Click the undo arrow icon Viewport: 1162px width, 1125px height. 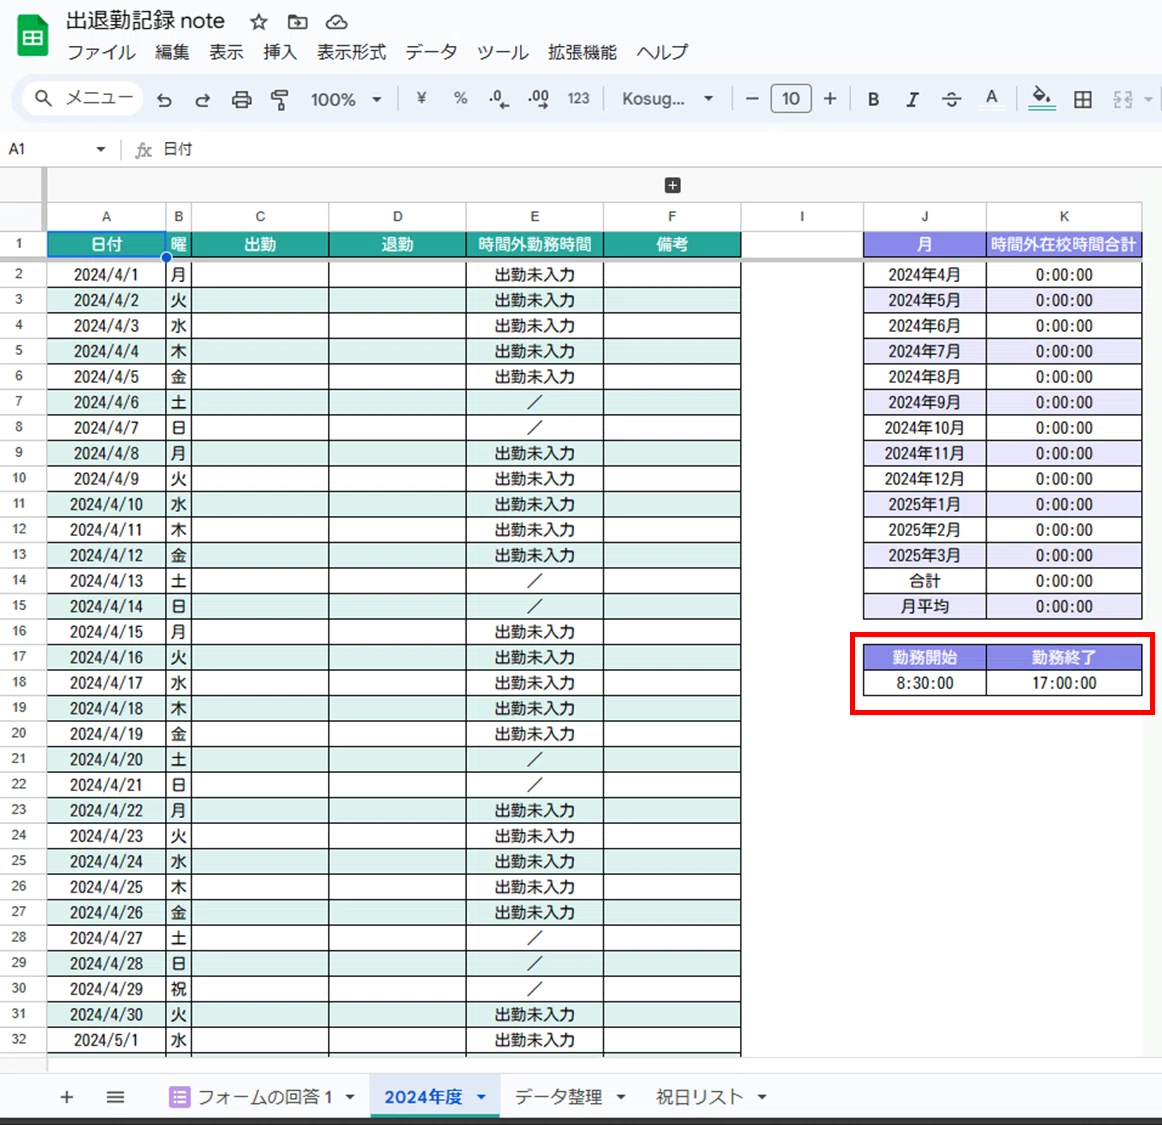pyautogui.click(x=165, y=99)
